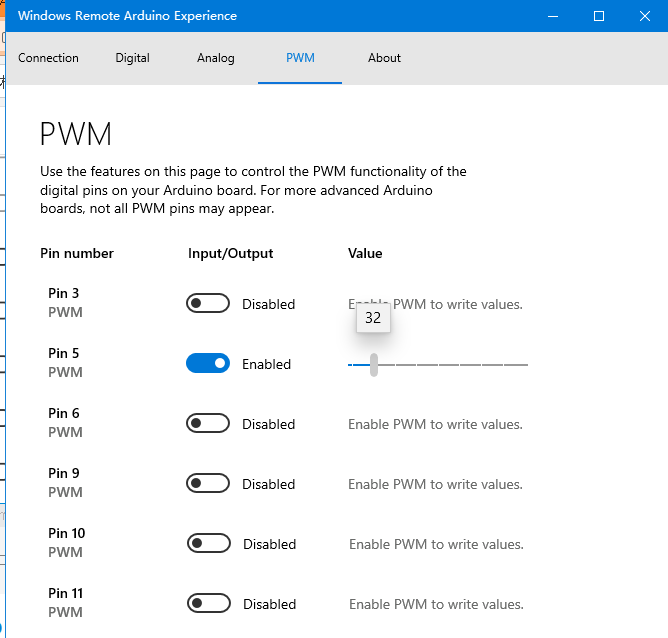This screenshot has width=668, height=638.
Task: Click the far right end of Pin 5 slider track
Action: pyautogui.click(x=525, y=365)
